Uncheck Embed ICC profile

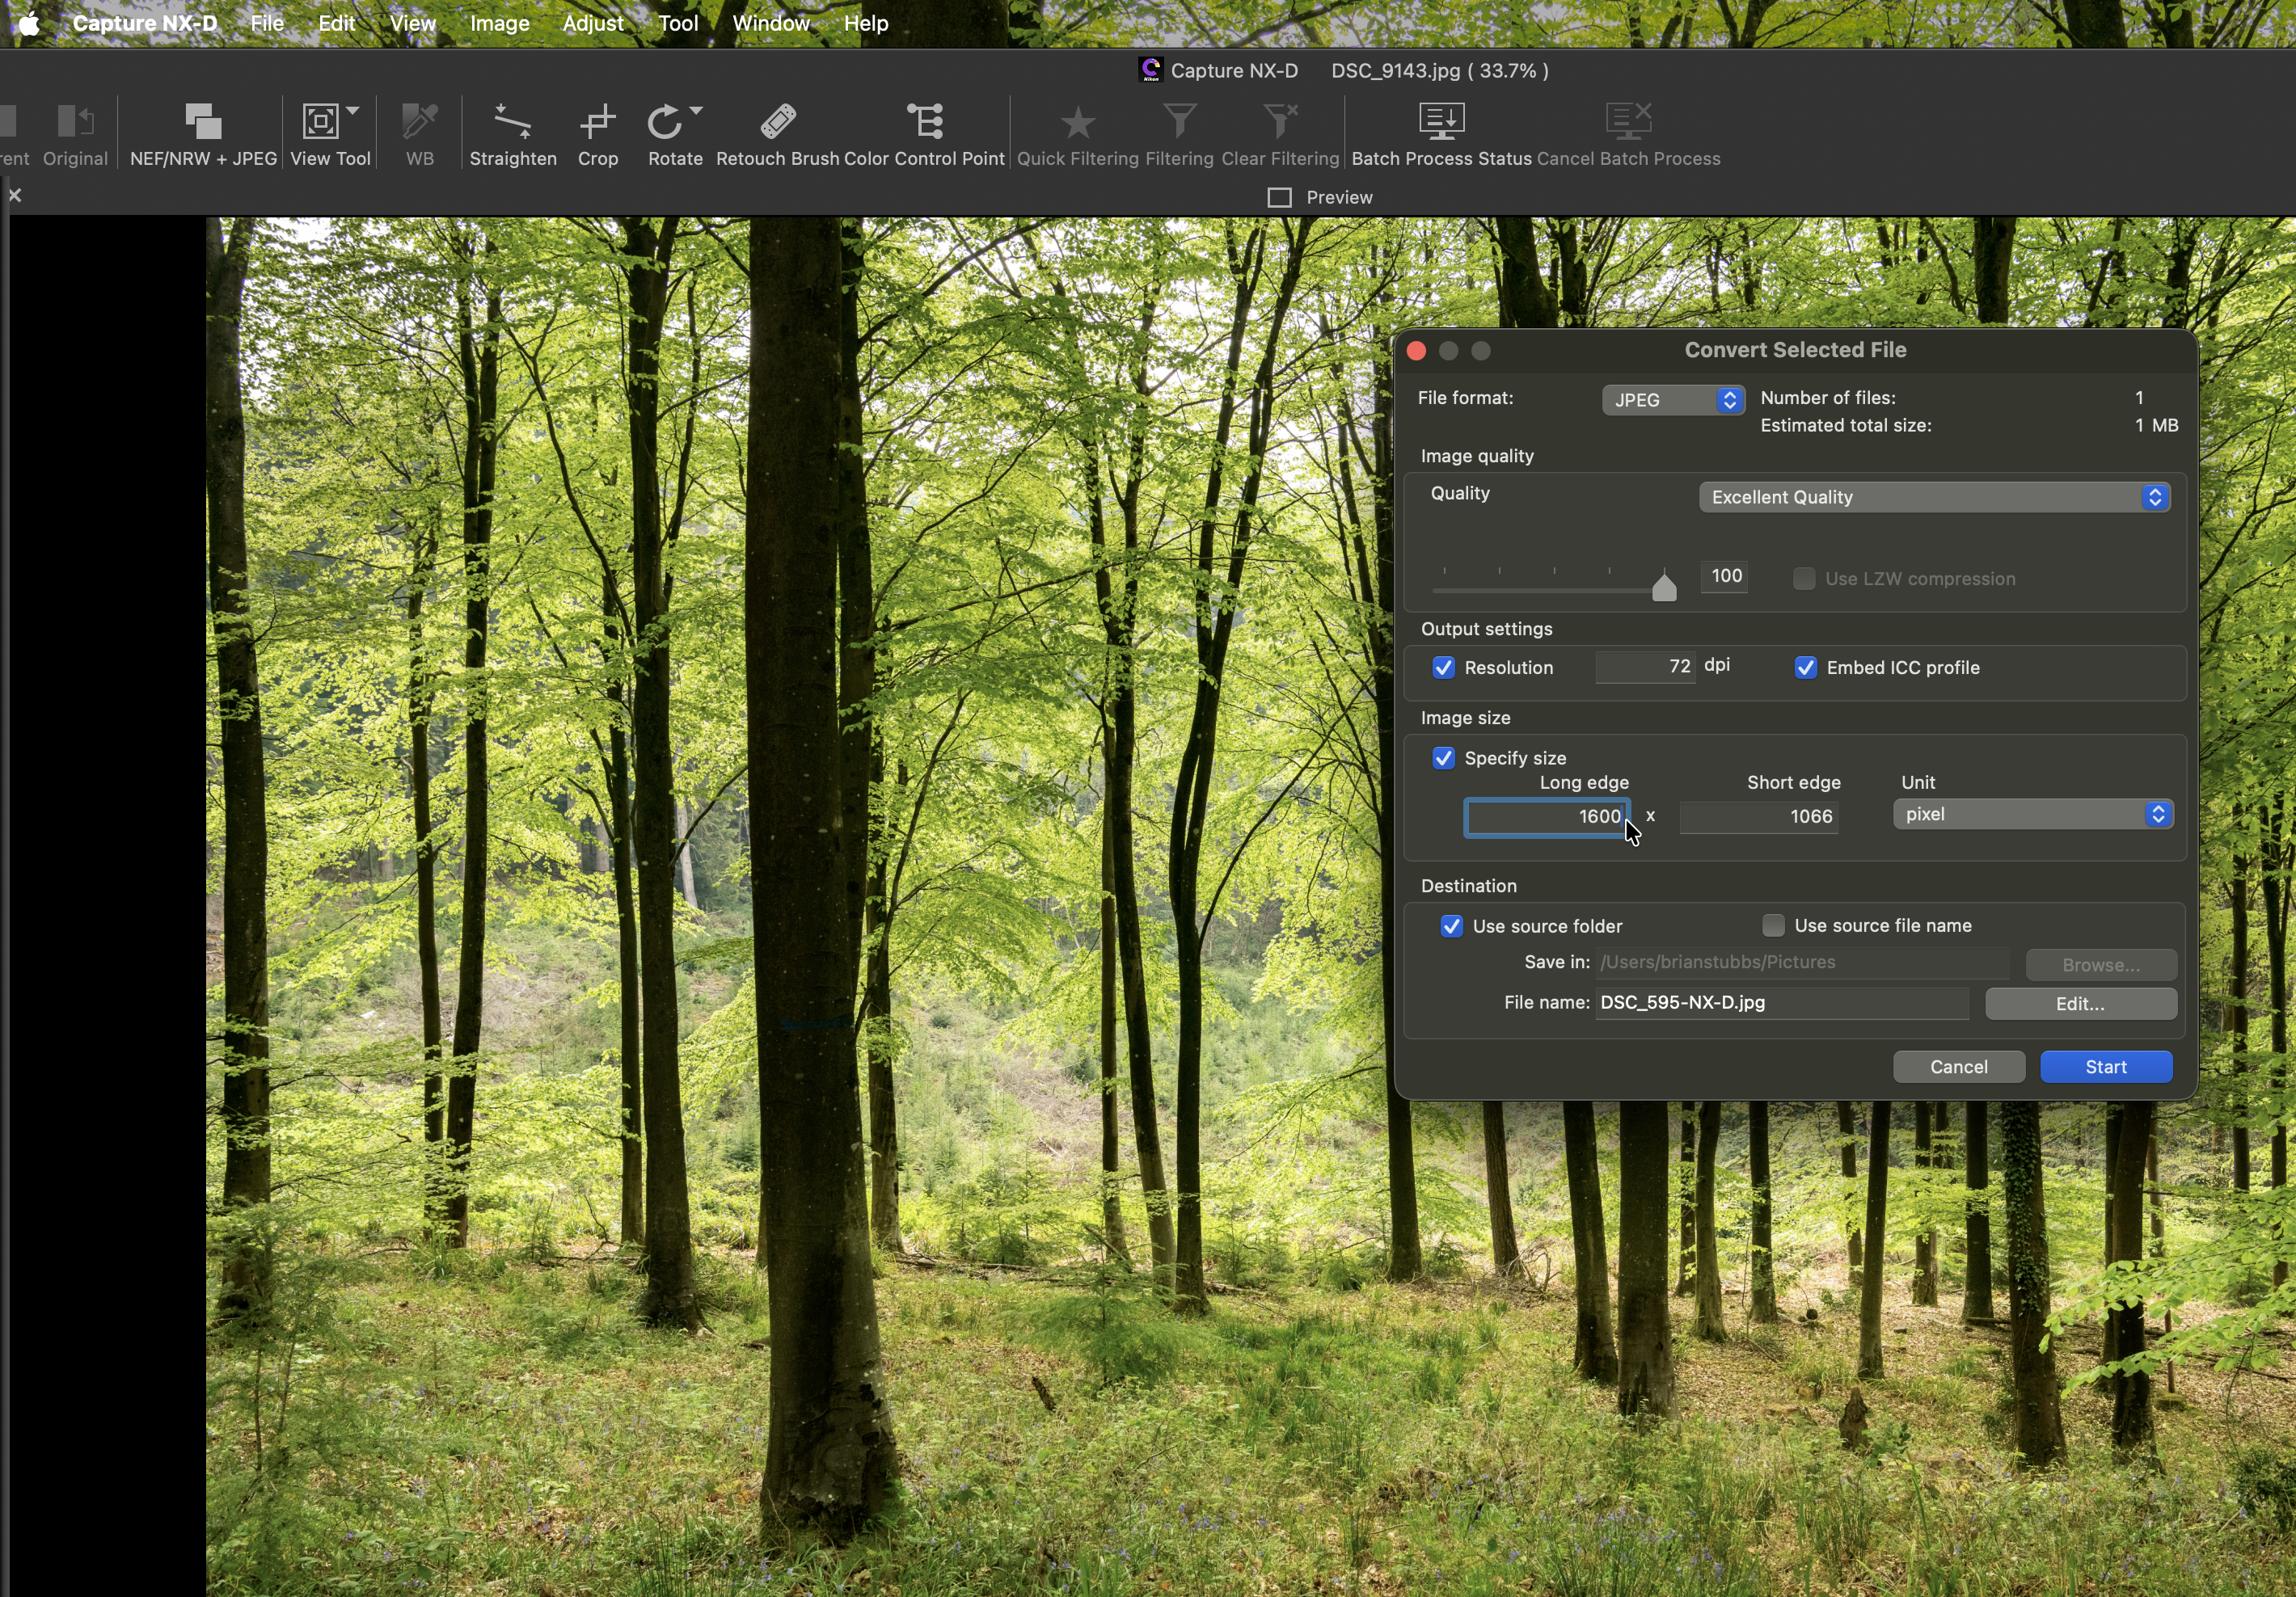pyautogui.click(x=1805, y=668)
